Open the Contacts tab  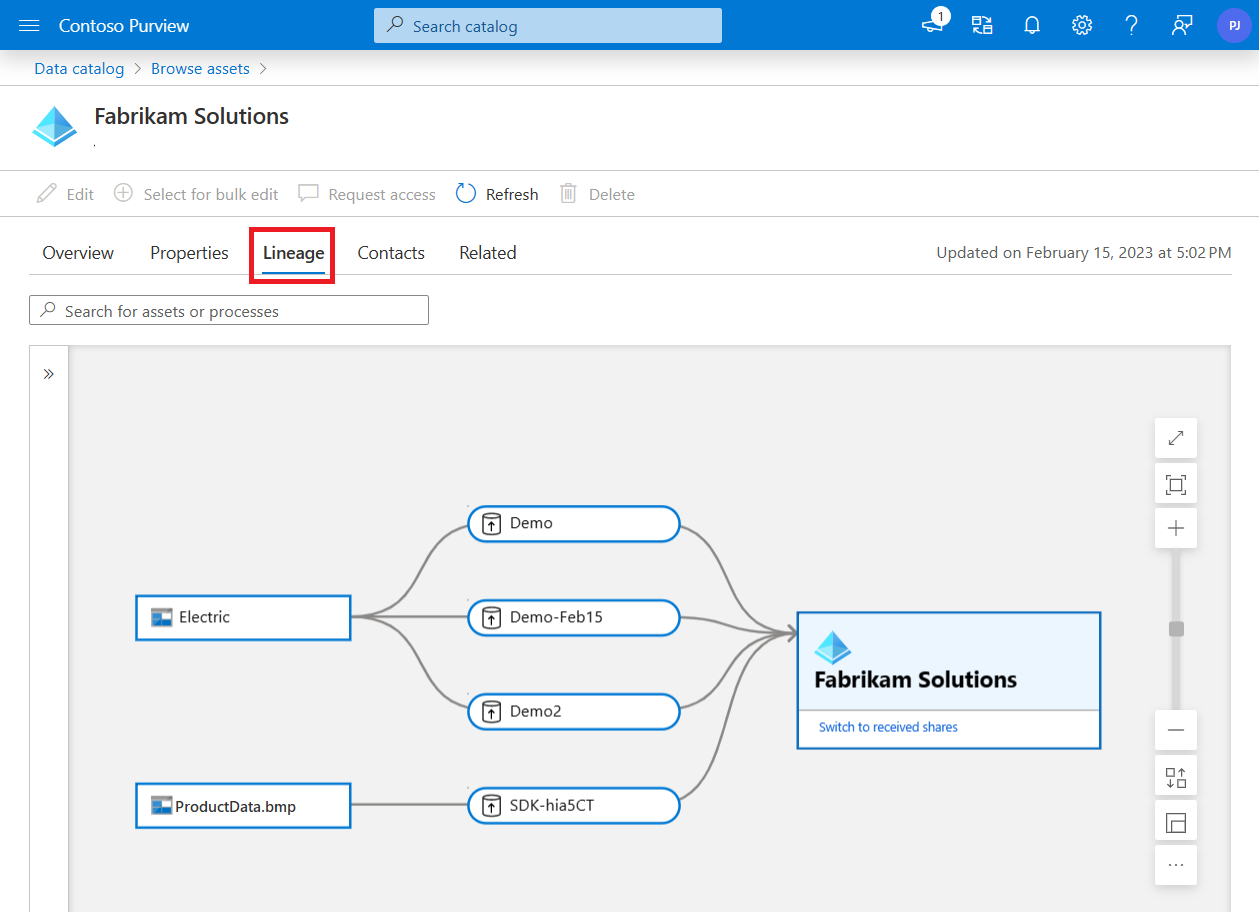390,253
